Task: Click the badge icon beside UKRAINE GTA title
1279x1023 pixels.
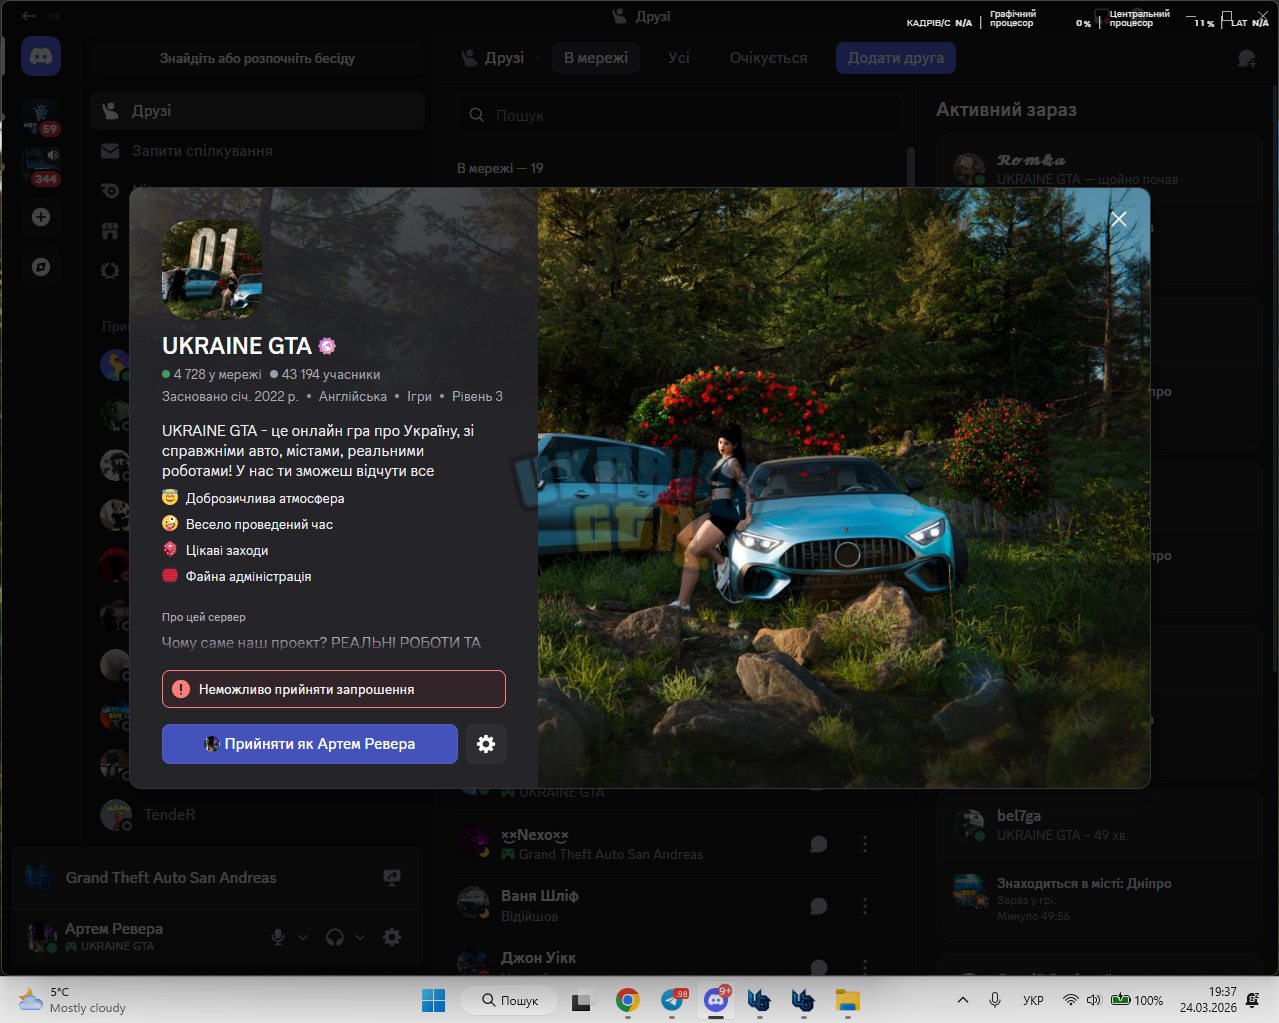Action: [327, 346]
